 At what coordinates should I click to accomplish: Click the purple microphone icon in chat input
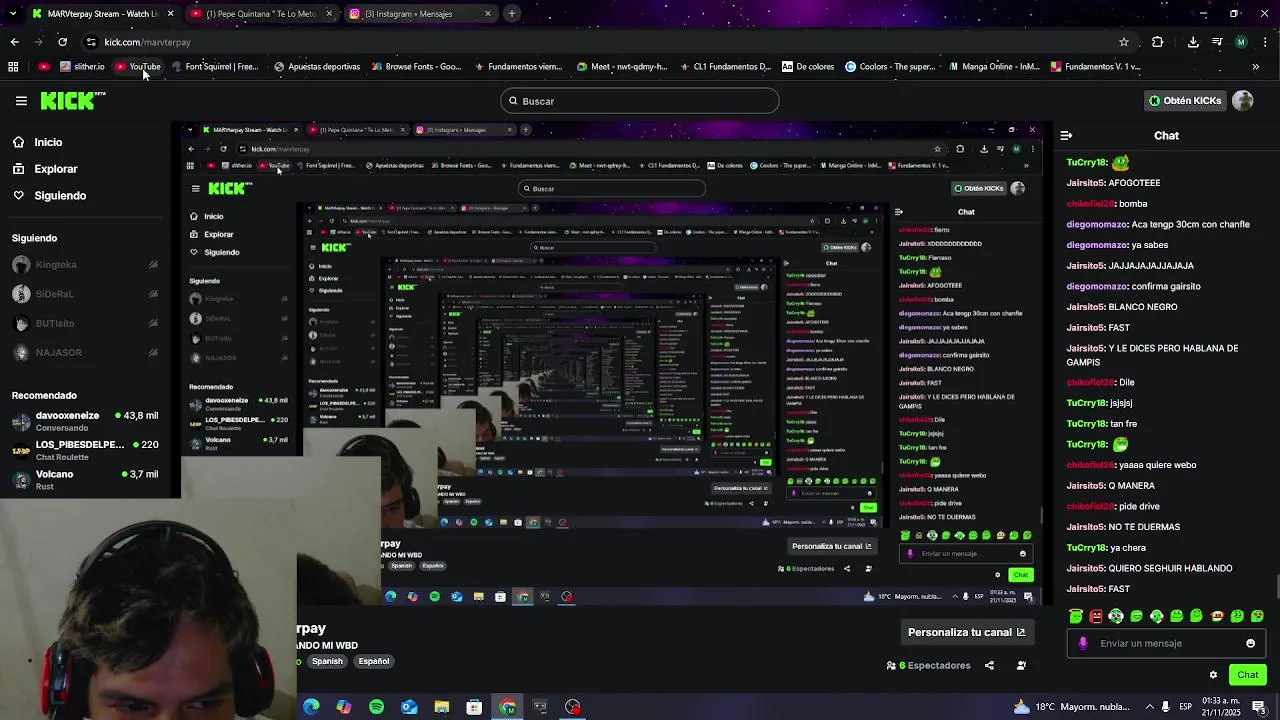[x=1083, y=643]
